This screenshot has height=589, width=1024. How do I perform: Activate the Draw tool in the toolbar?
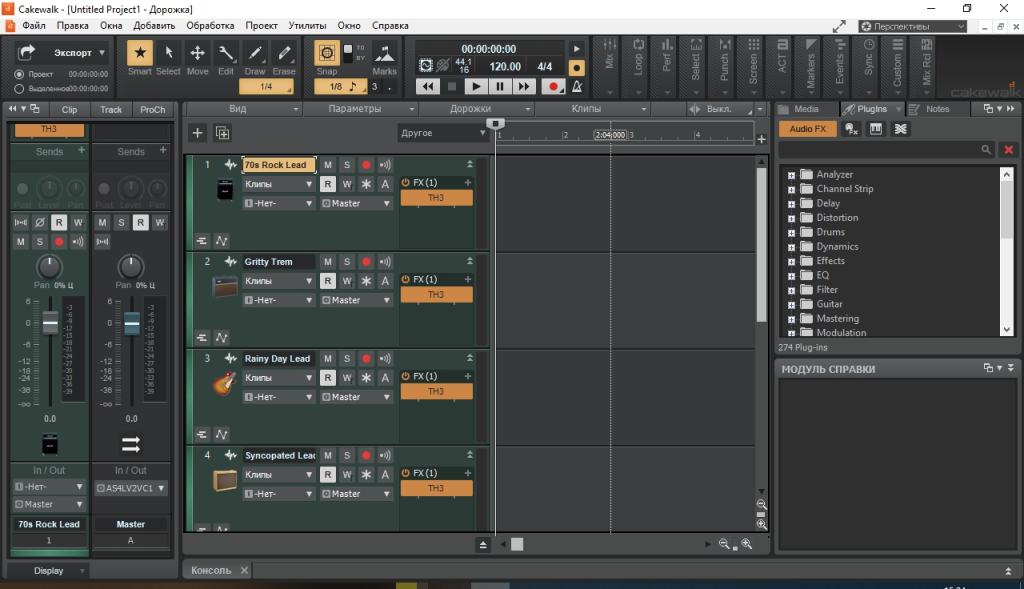click(x=254, y=55)
